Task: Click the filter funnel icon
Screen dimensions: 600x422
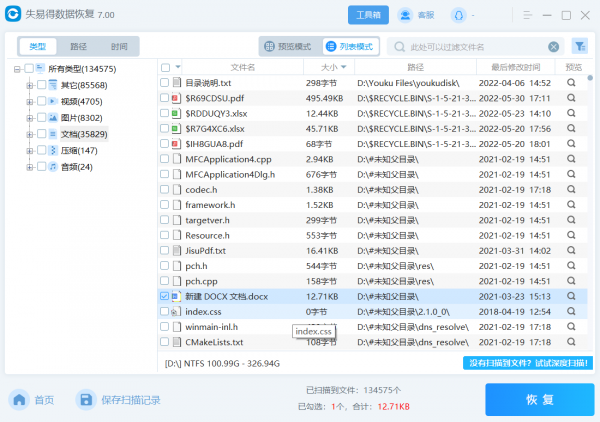Action: tap(579, 46)
